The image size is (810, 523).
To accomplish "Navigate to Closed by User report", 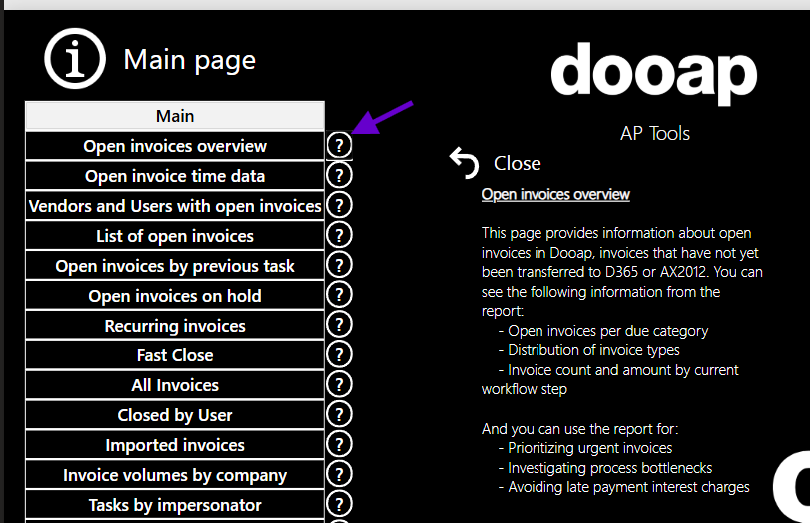I will click(x=175, y=415).
